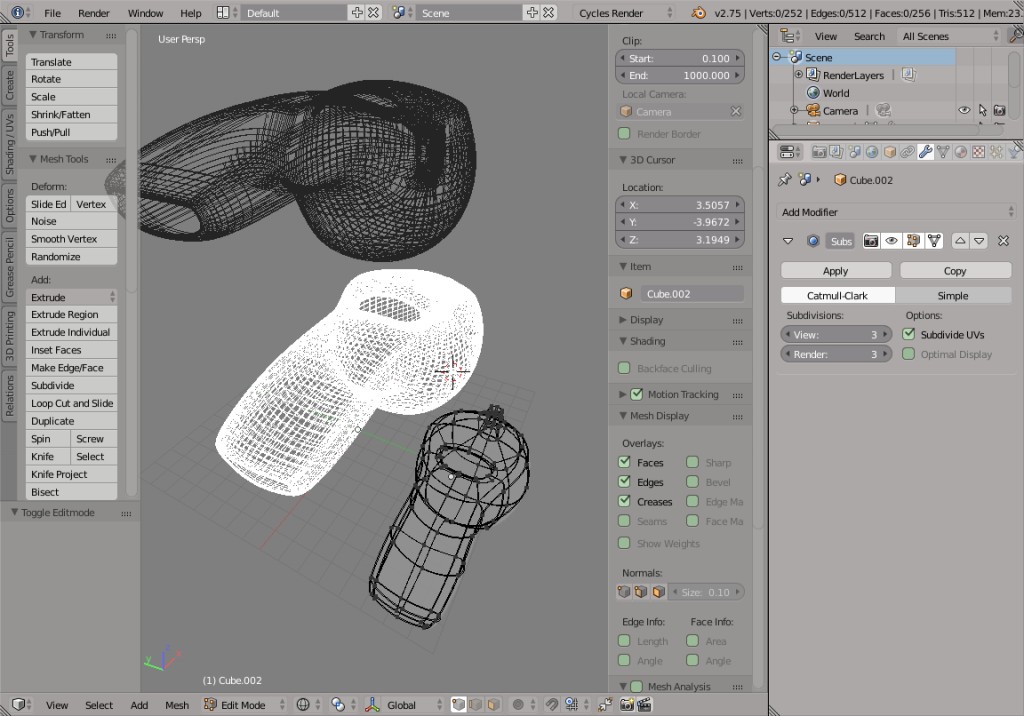This screenshot has height=716, width=1024.
Task: Enable the snap magnet icon in viewport header
Action: (x=552, y=704)
